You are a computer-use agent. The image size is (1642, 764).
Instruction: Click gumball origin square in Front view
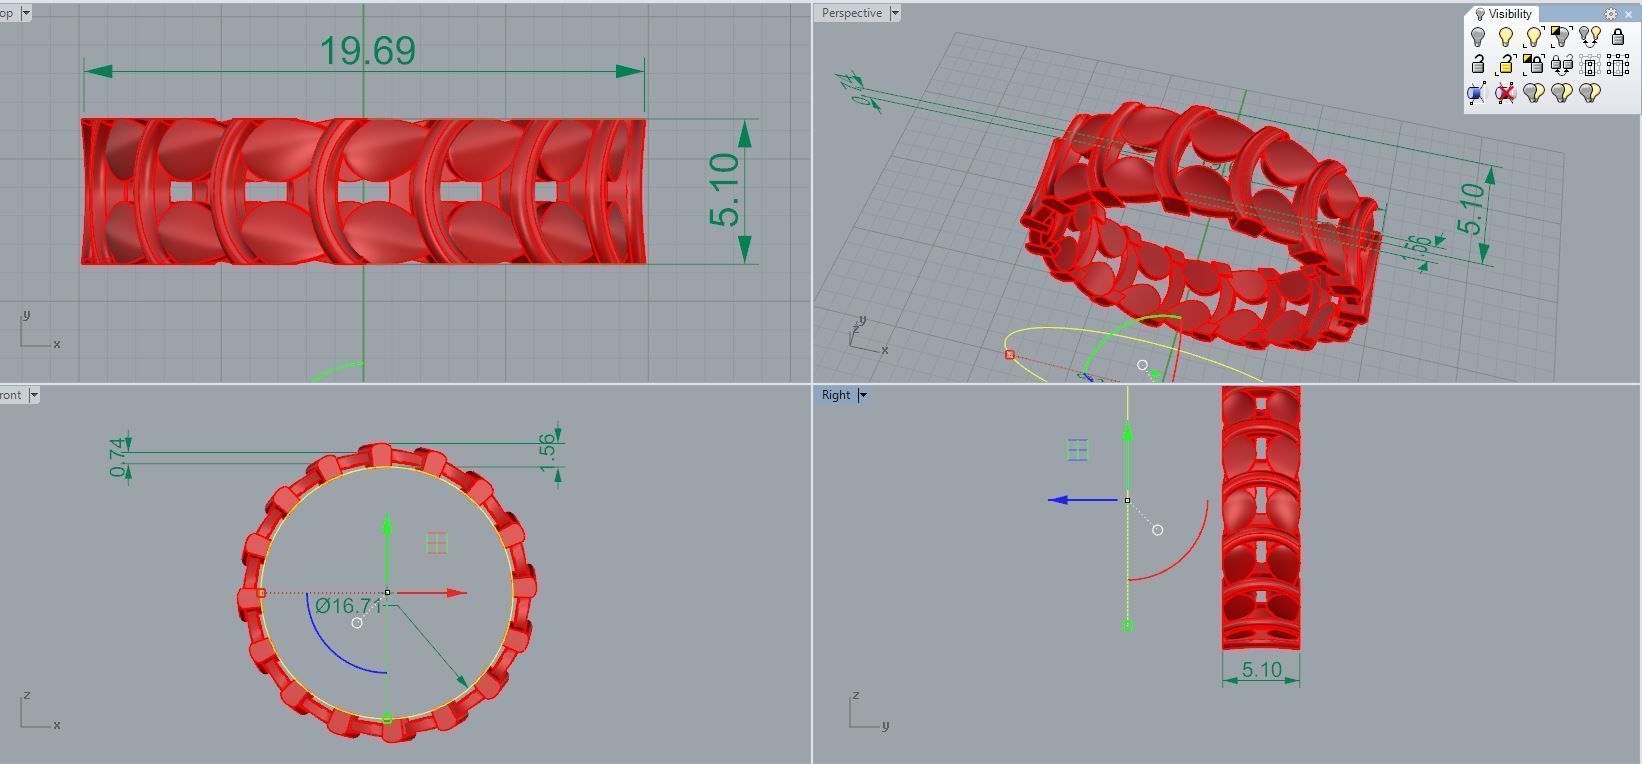(388, 592)
